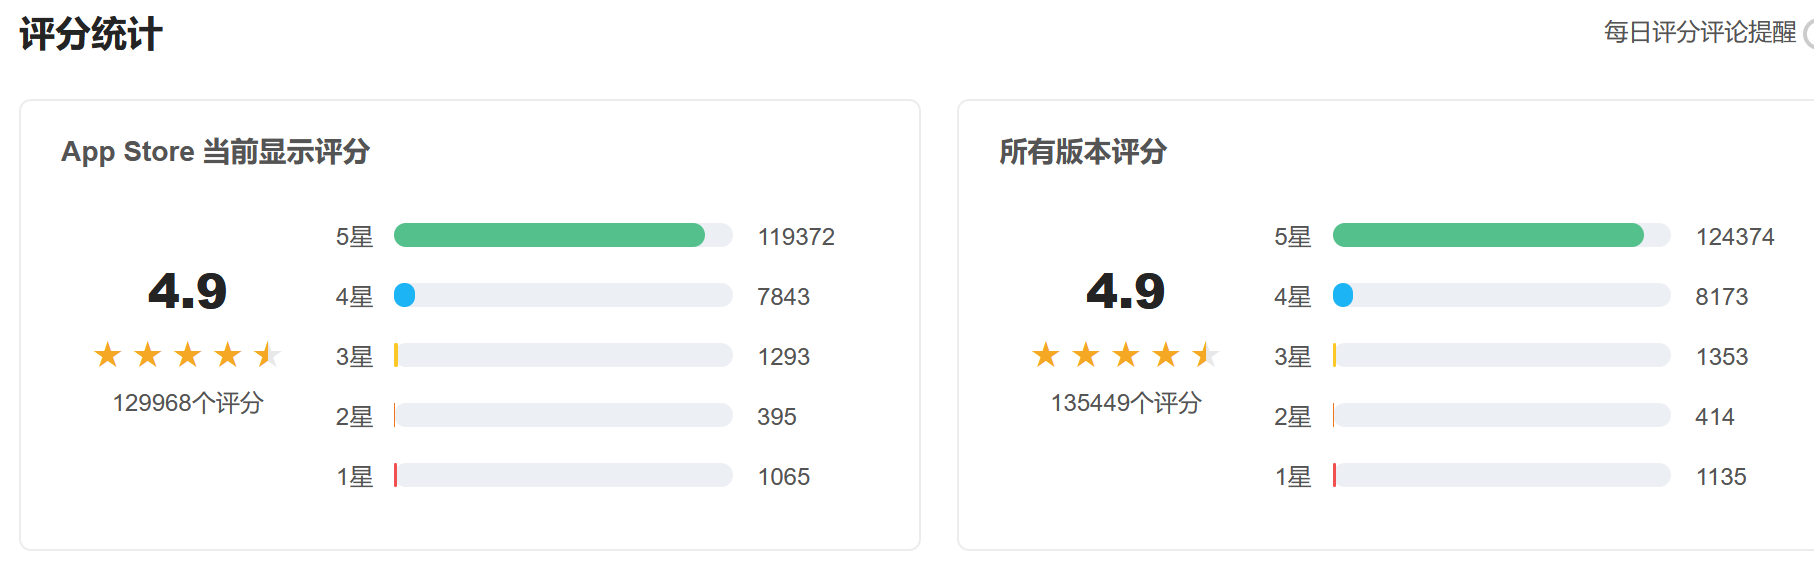The height and width of the screenshot is (588, 1814).
Task: Click the 129968个评分 total count
Action: coord(188,403)
